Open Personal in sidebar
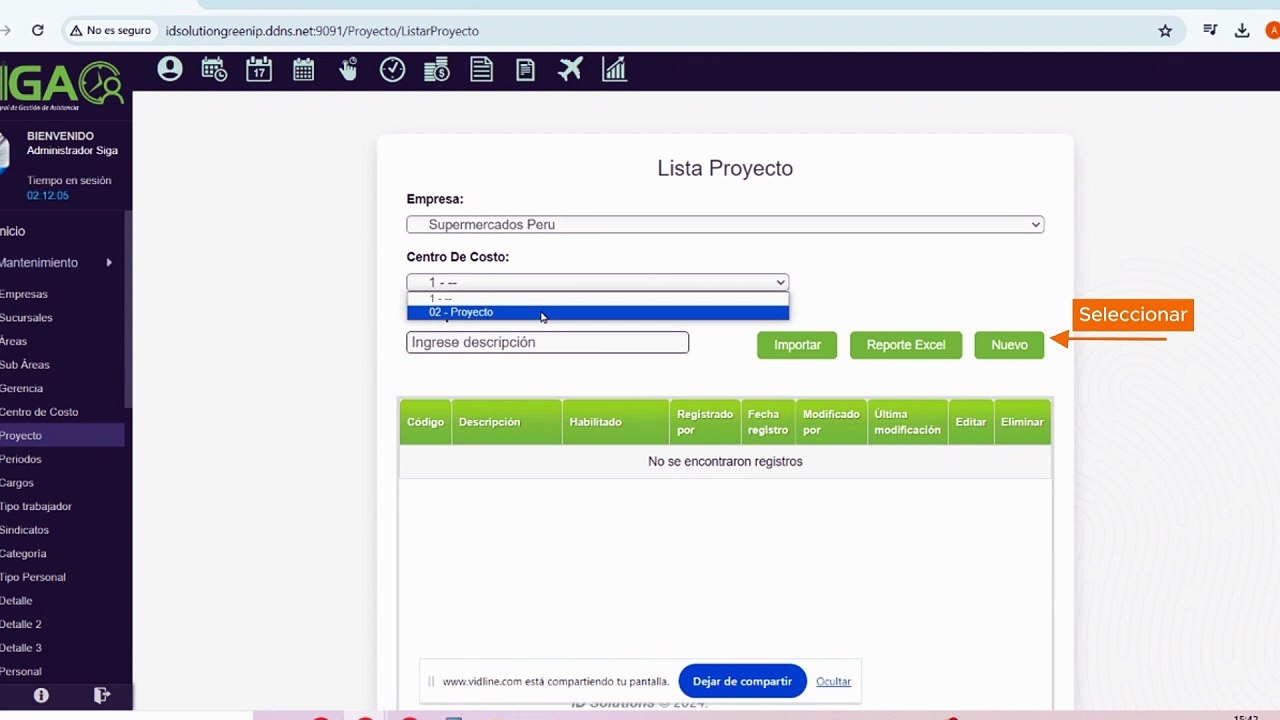 point(21,672)
